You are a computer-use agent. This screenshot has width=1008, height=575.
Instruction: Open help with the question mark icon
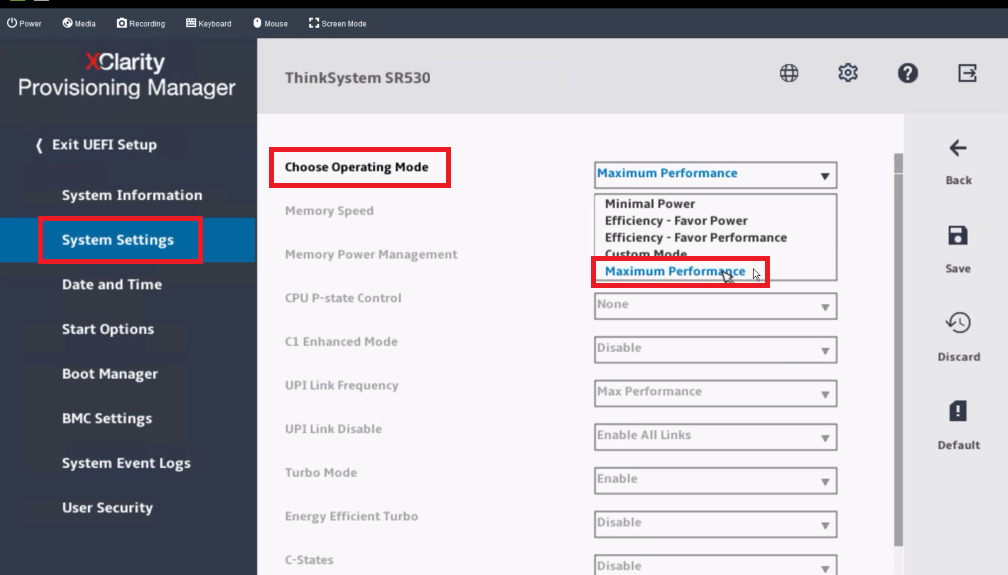coord(908,73)
